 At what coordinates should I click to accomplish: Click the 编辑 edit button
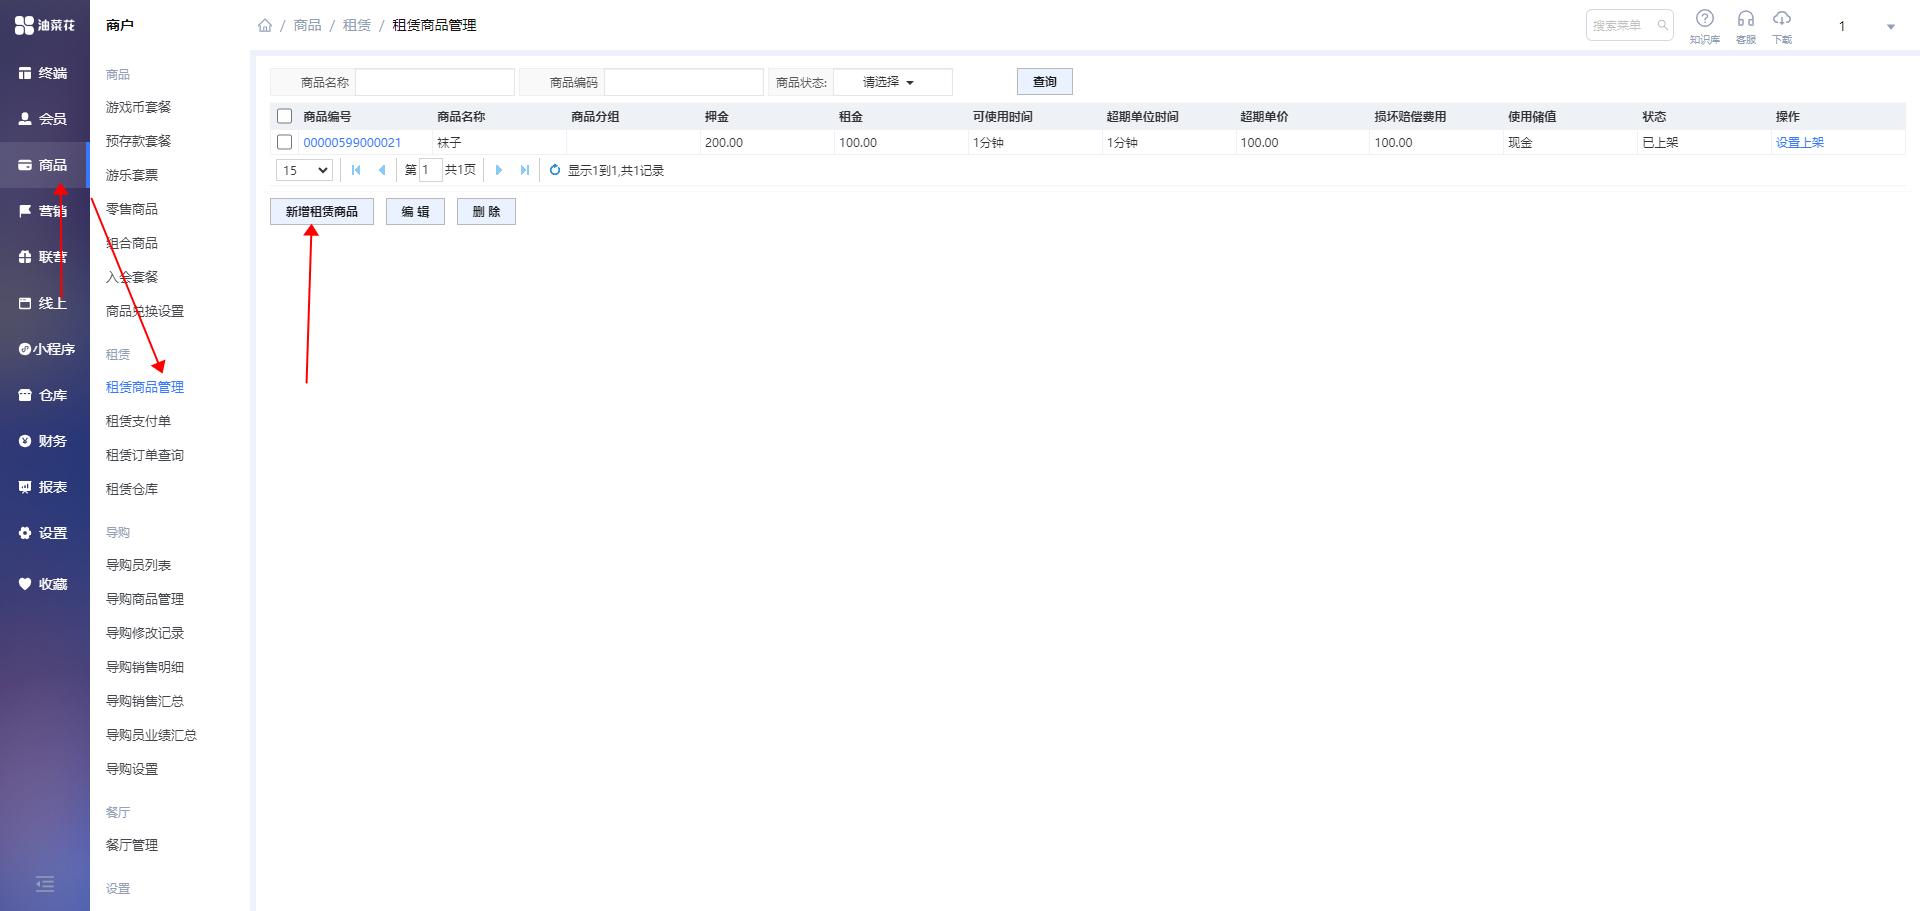(415, 211)
